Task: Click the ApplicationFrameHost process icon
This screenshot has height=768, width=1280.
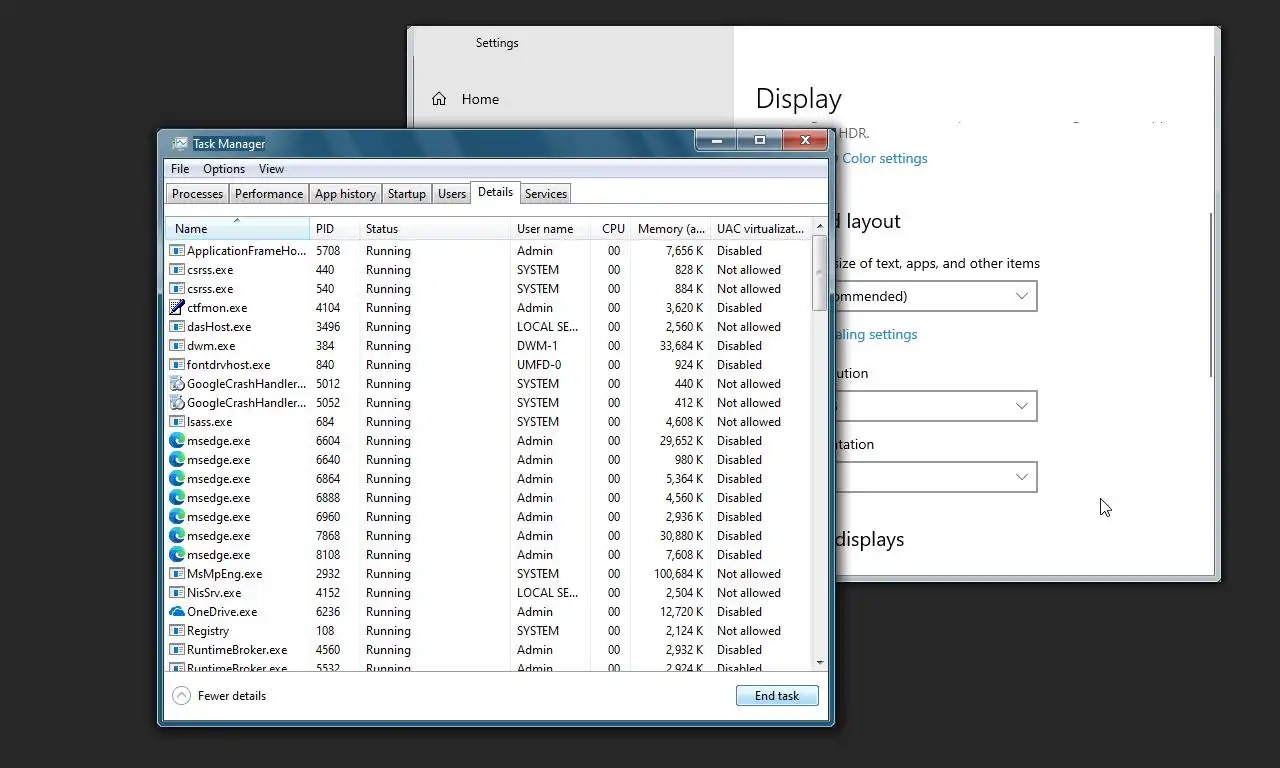Action: pos(177,251)
